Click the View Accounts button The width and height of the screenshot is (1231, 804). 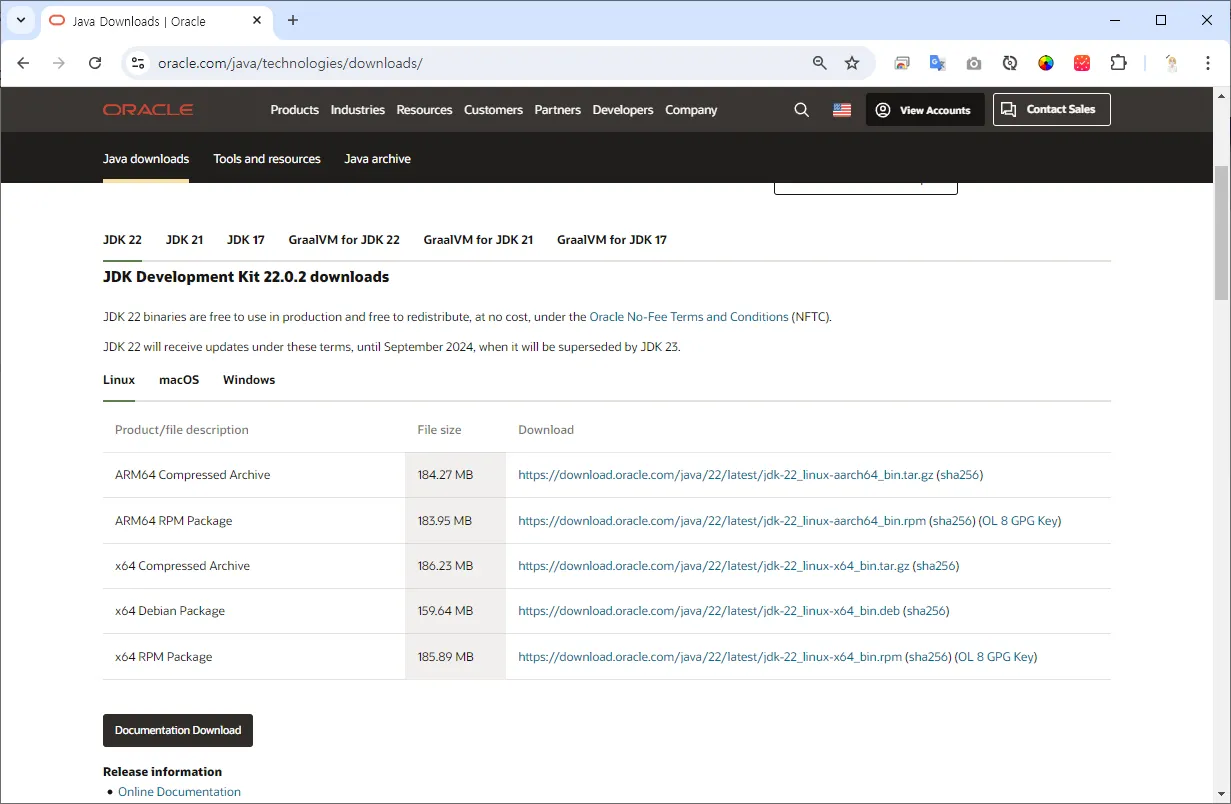(x=925, y=110)
